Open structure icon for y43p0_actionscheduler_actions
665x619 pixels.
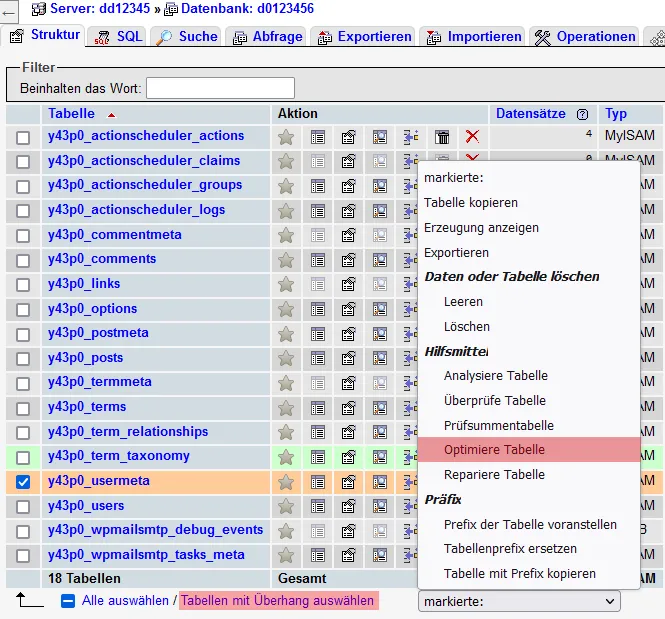pyautogui.click(x=349, y=137)
